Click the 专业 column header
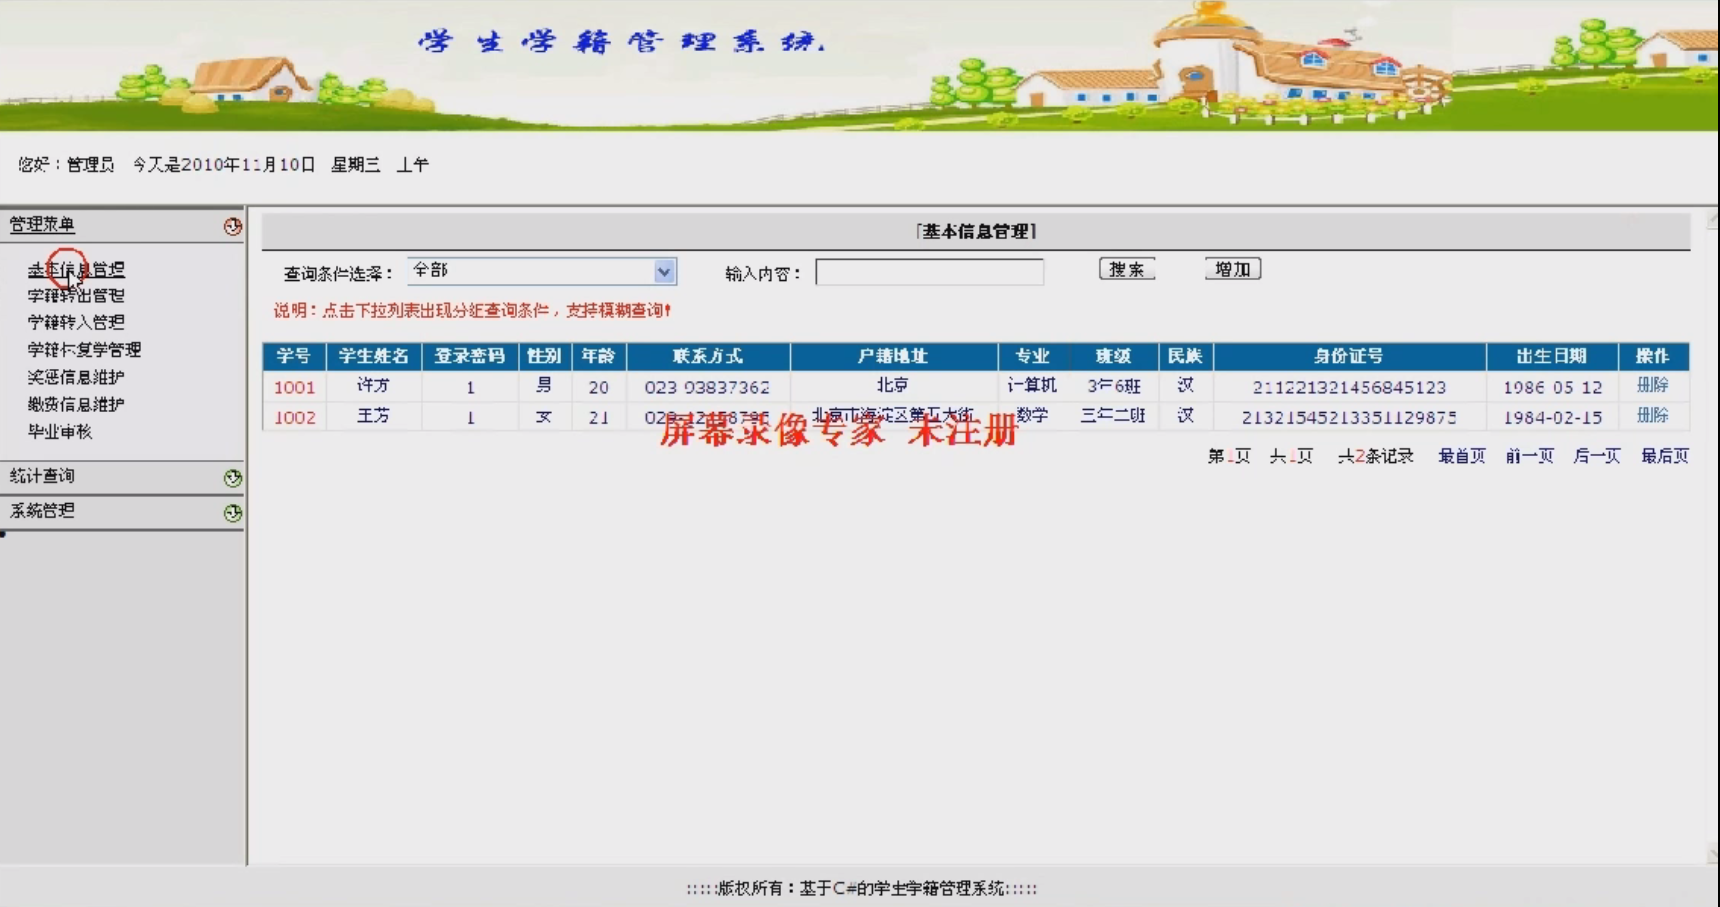Image resolution: width=1720 pixels, height=907 pixels. click(x=1033, y=356)
